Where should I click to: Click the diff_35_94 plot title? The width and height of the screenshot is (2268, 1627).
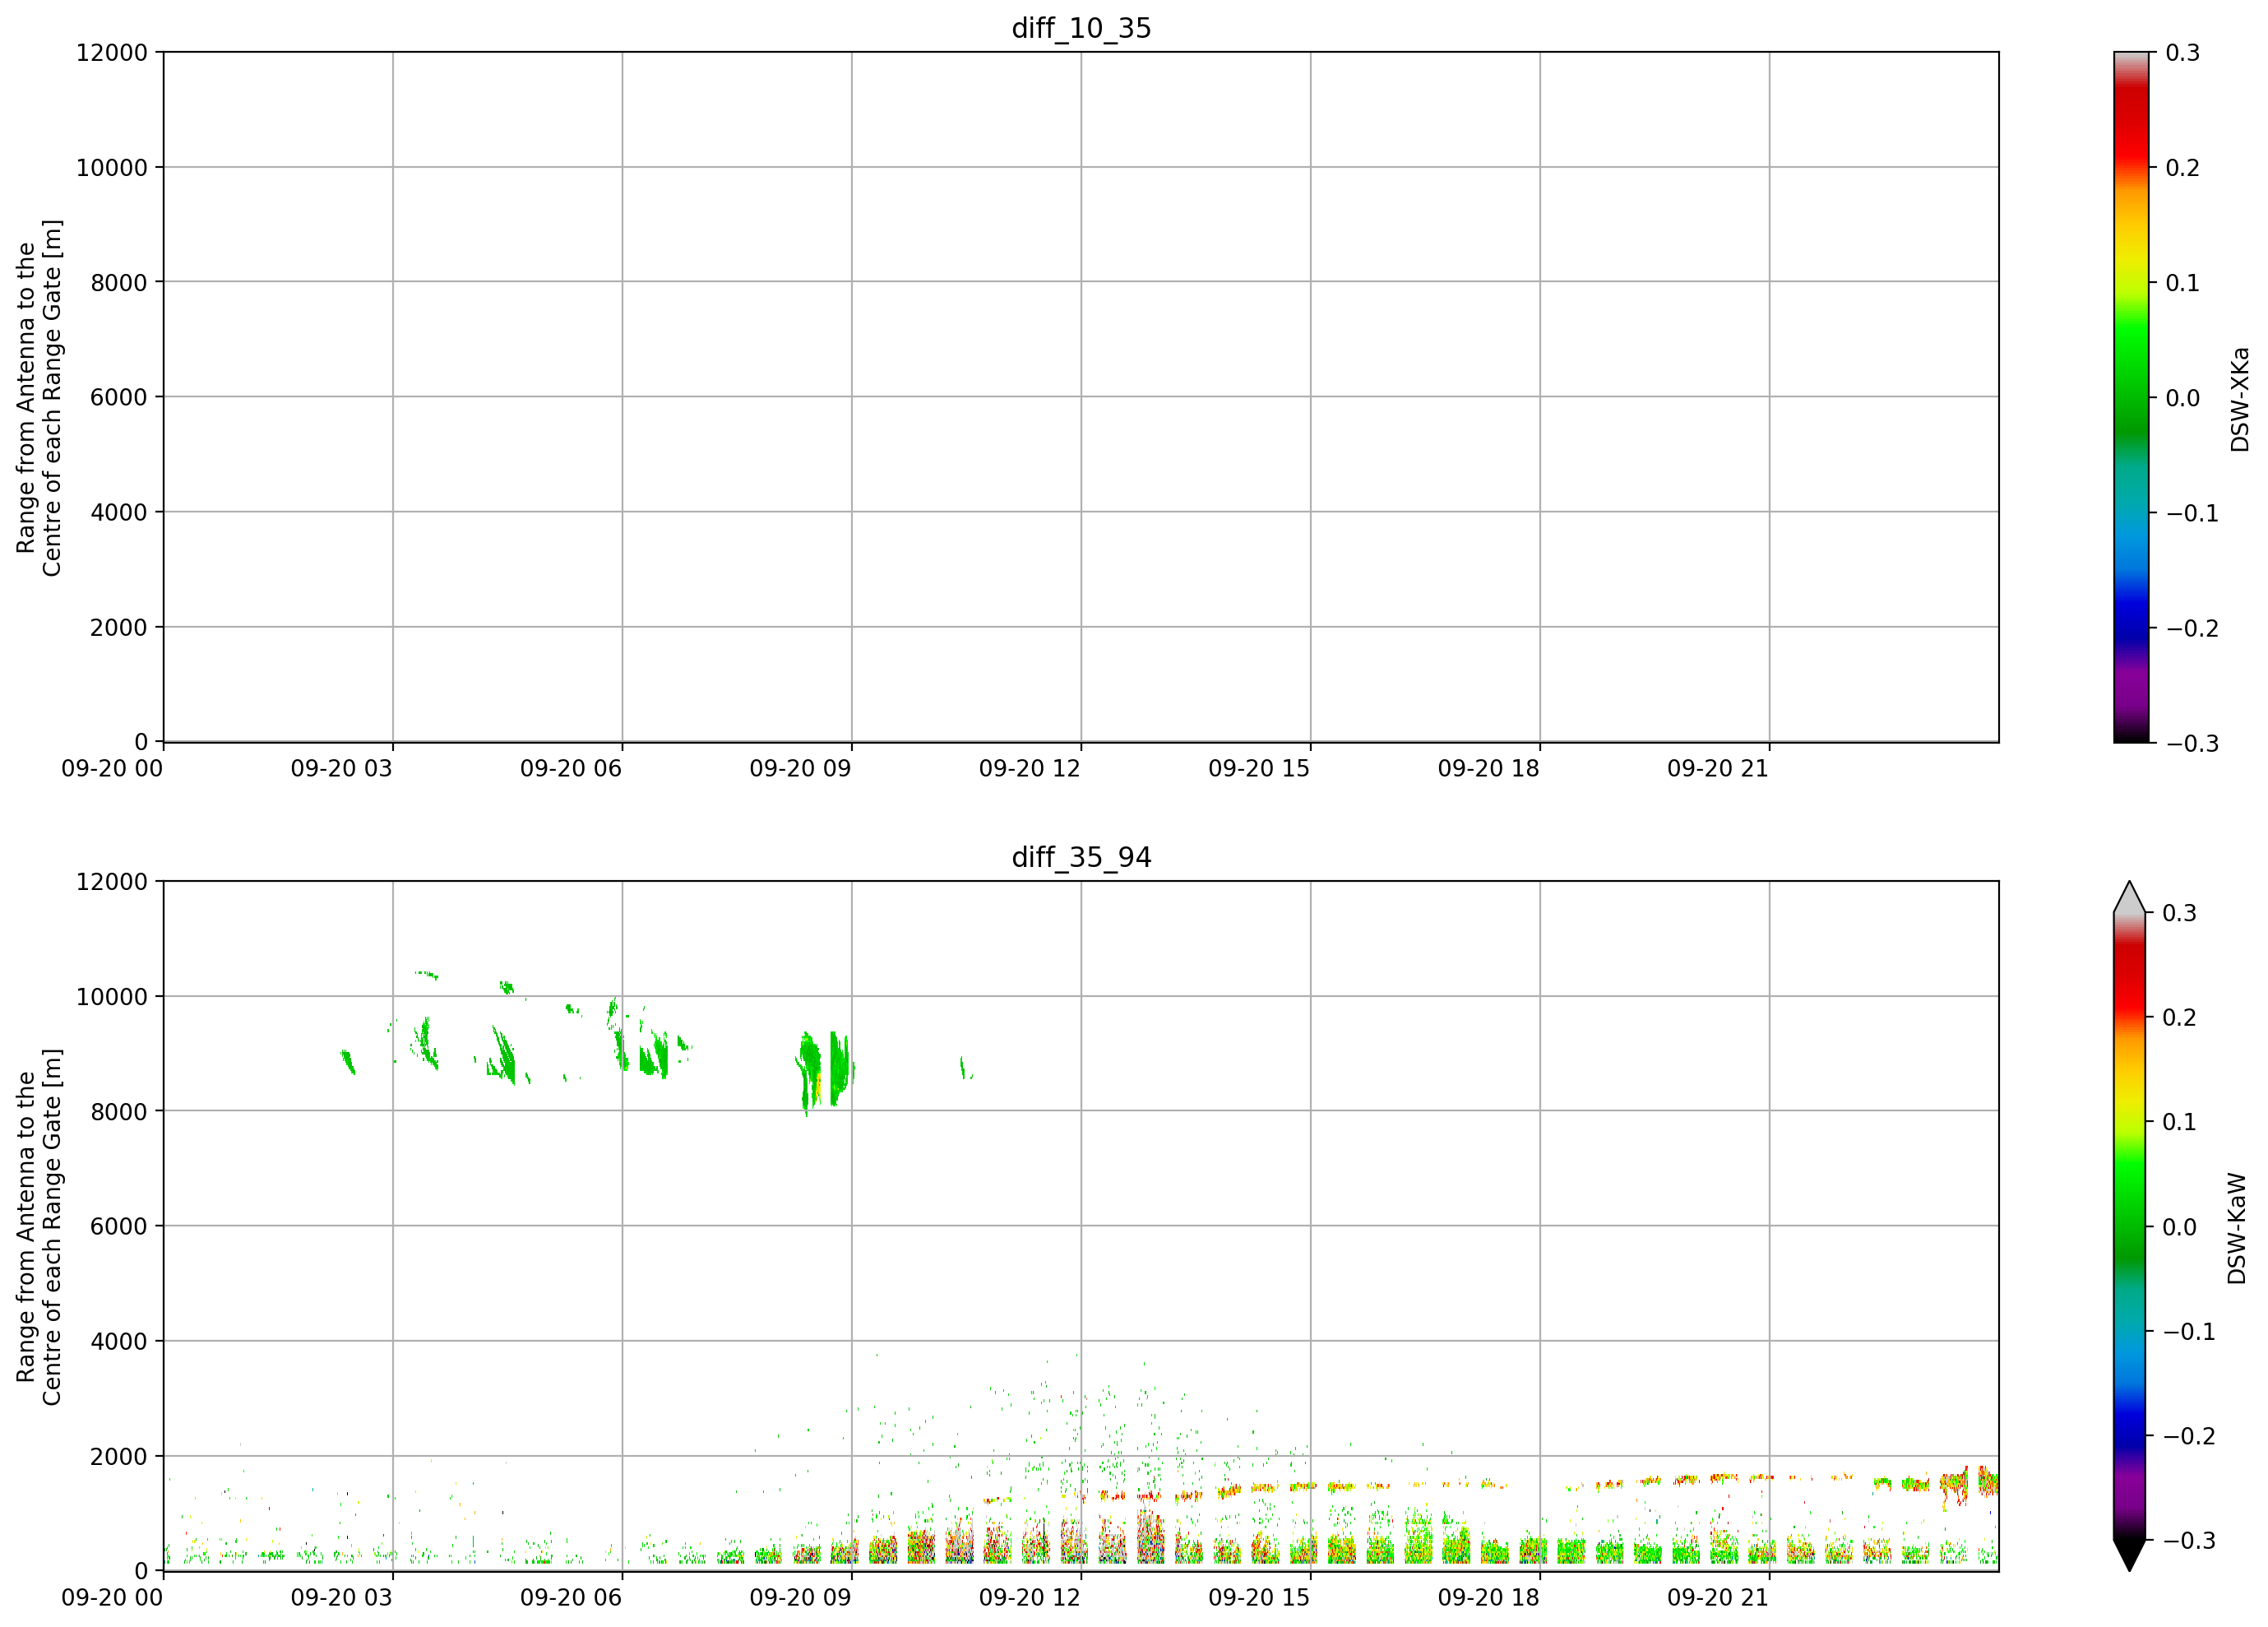tap(1081, 857)
